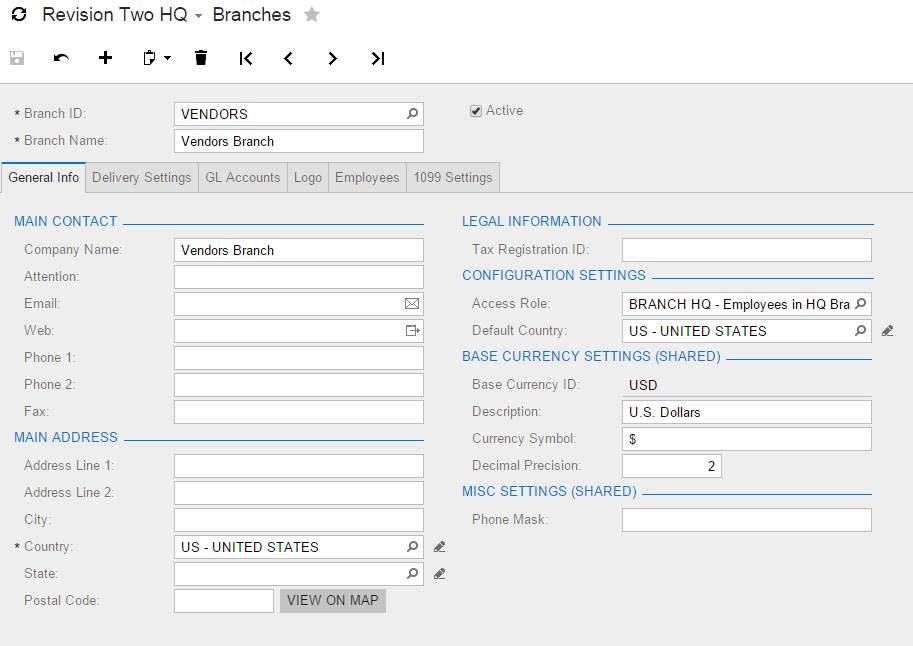Open the Logo tab

coord(308,177)
